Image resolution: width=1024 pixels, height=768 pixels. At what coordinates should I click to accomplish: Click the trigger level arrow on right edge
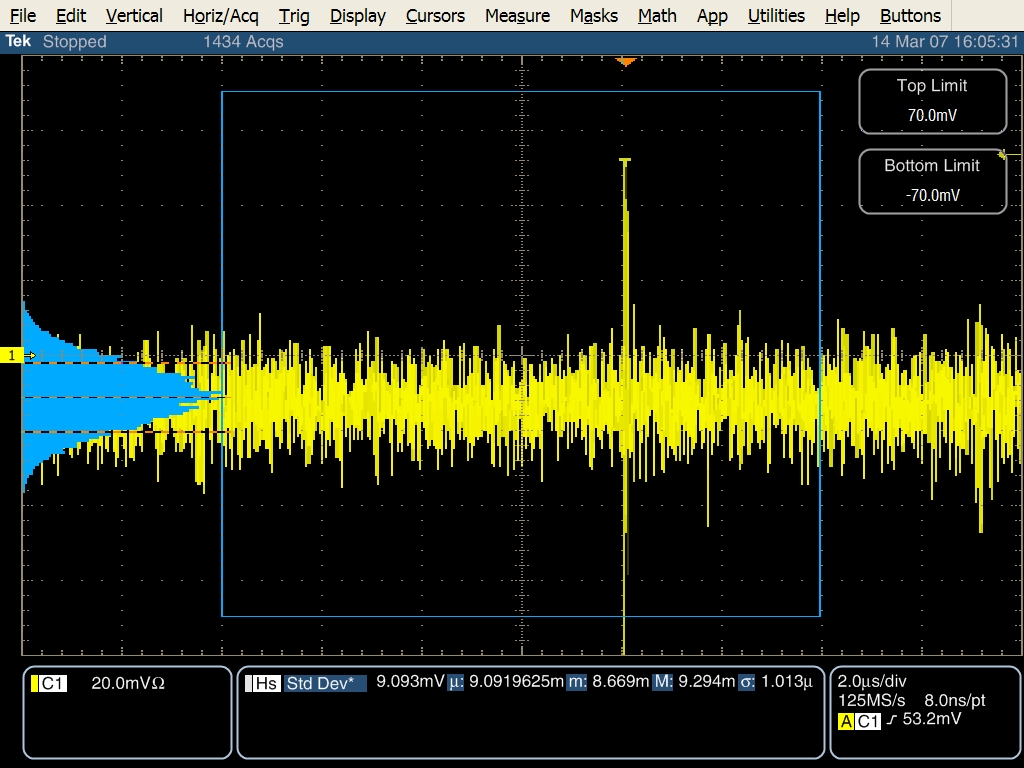pos(1004,154)
